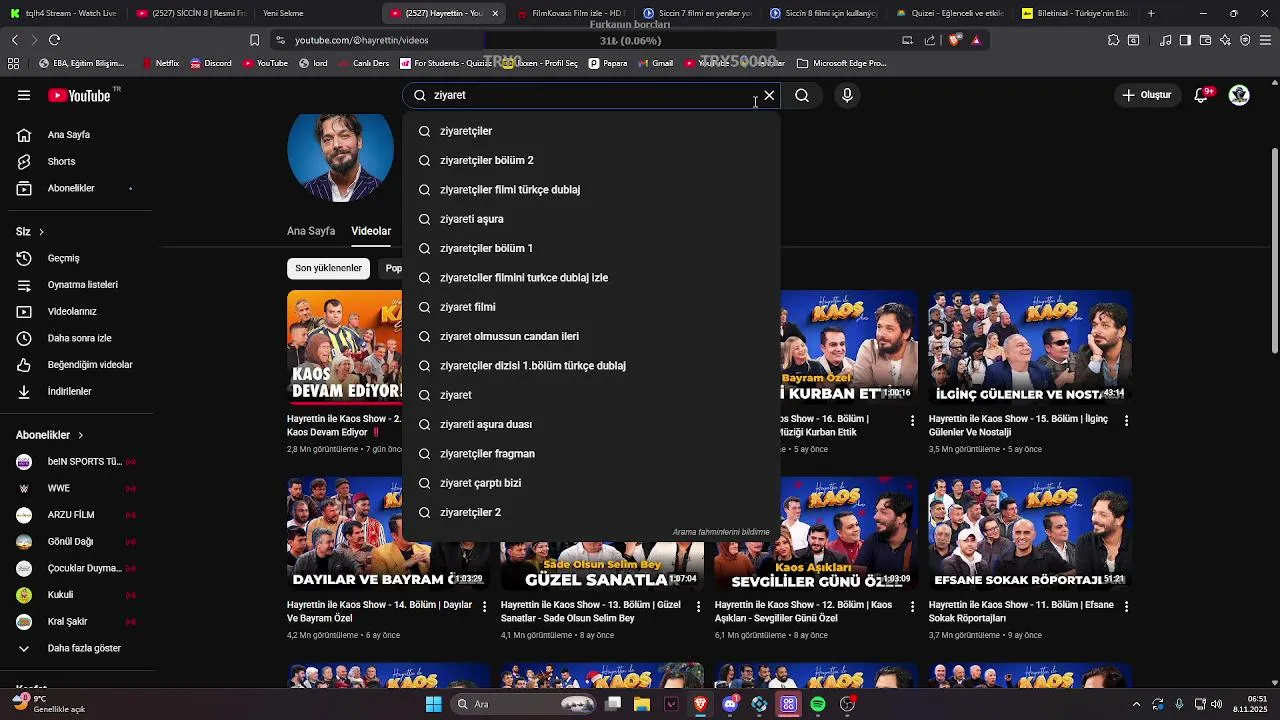The image size is (1280, 720).
Task: Select the Son yüklenenler filter chip
Action: pos(328,268)
